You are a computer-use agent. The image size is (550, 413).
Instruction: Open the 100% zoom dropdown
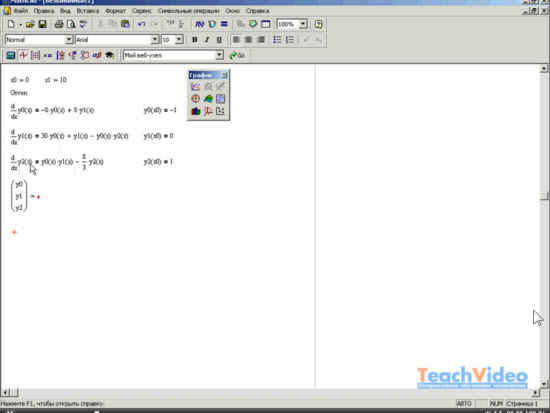303,24
